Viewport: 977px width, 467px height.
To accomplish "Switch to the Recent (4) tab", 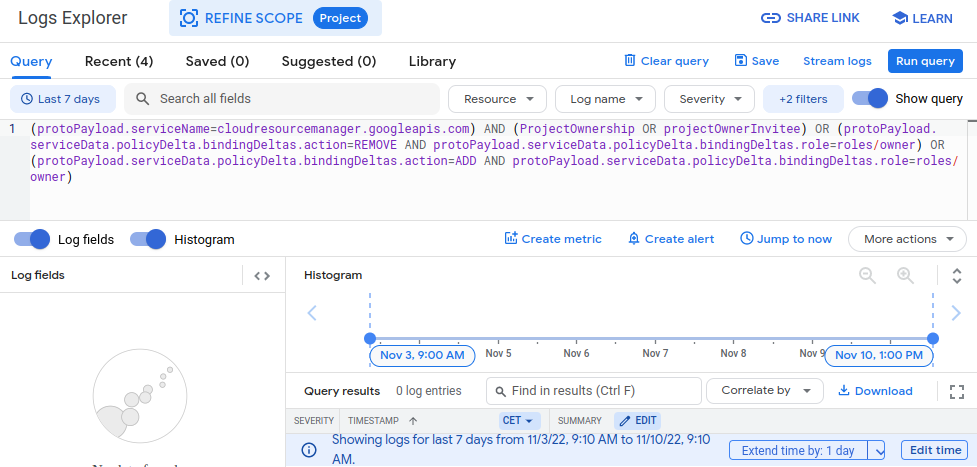I will click(119, 62).
